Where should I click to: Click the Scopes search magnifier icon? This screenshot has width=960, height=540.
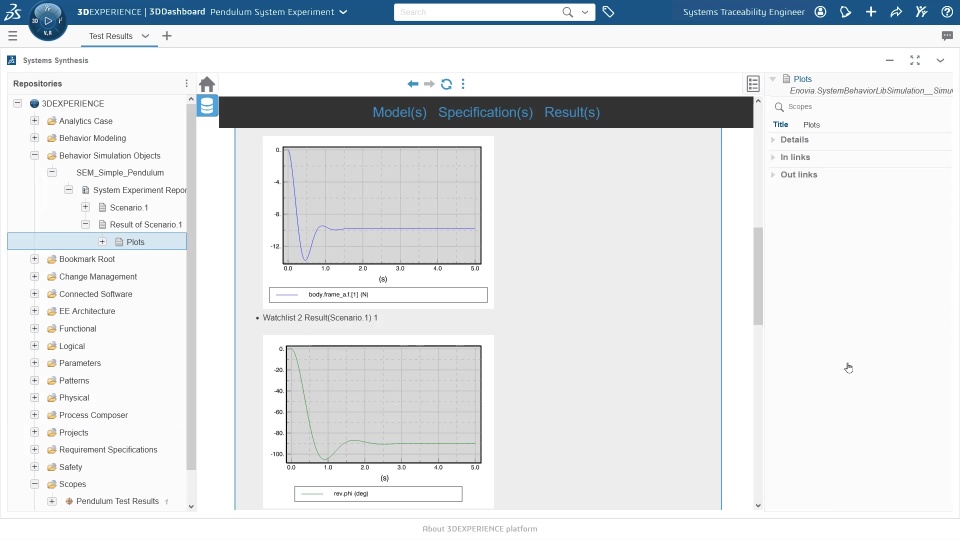point(779,107)
